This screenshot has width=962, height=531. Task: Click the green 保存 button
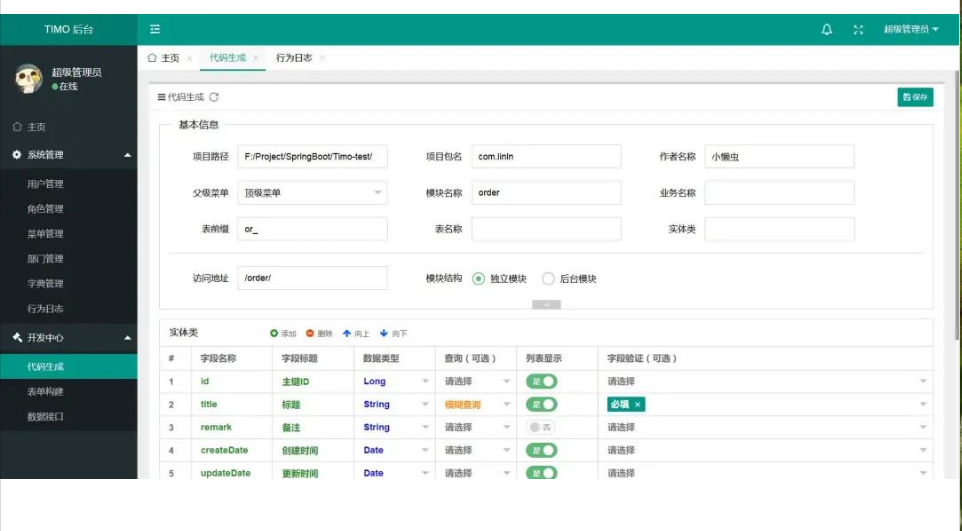pos(915,97)
